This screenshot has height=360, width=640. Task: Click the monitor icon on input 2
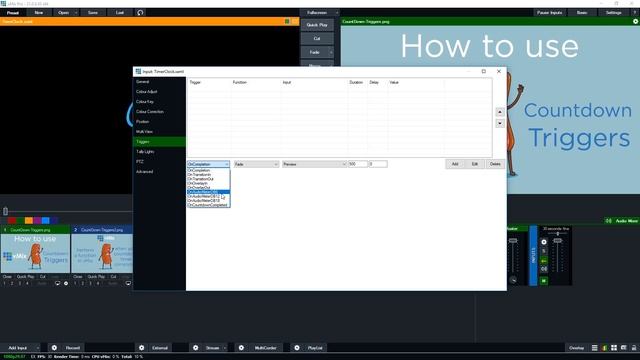point(128,283)
